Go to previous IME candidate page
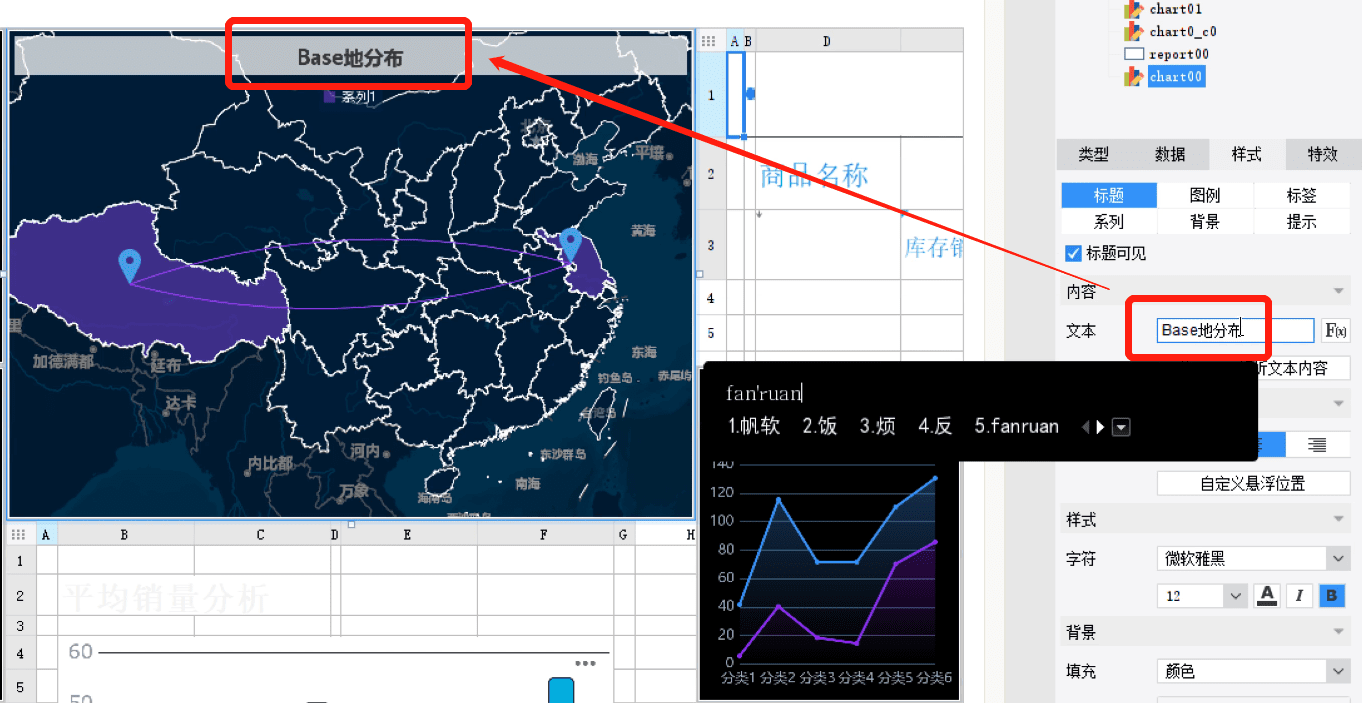Screen dimensions: 1362x703 (1086, 427)
